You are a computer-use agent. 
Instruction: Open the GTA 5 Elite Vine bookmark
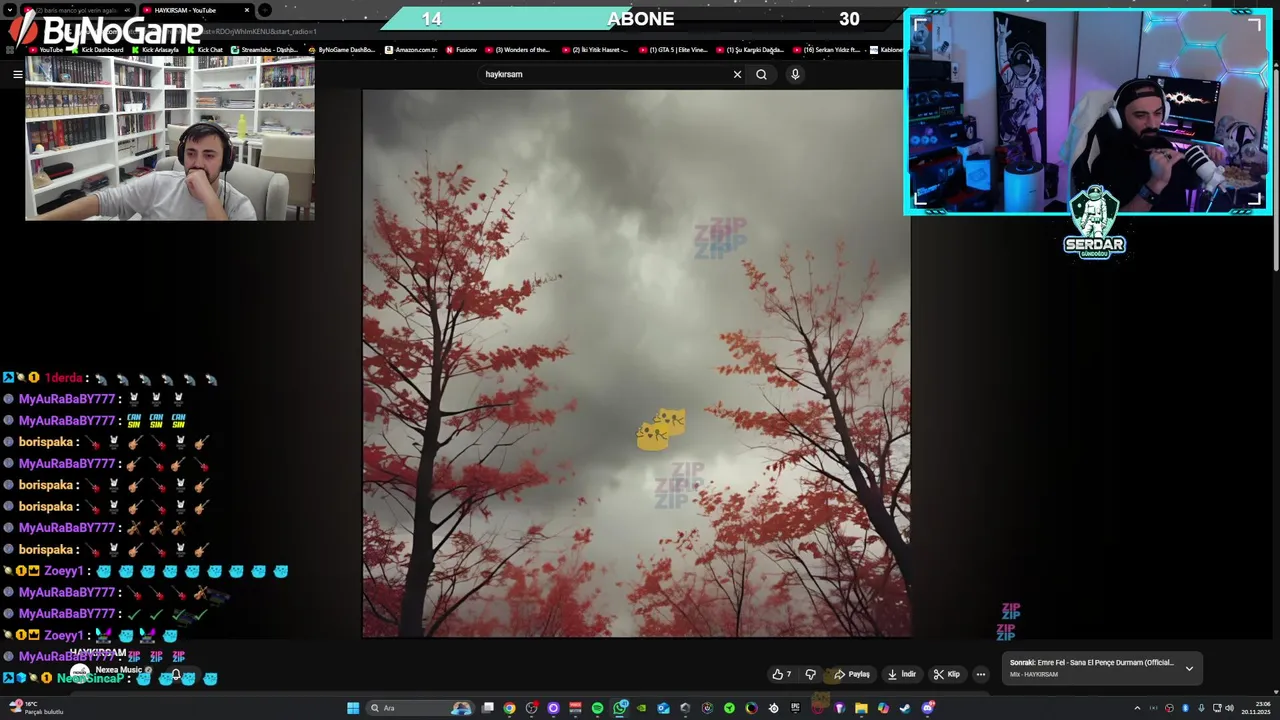pyautogui.click(x=674, y=50)
